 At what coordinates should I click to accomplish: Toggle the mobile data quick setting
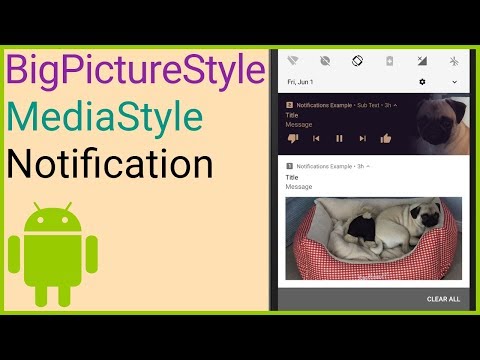422,61
